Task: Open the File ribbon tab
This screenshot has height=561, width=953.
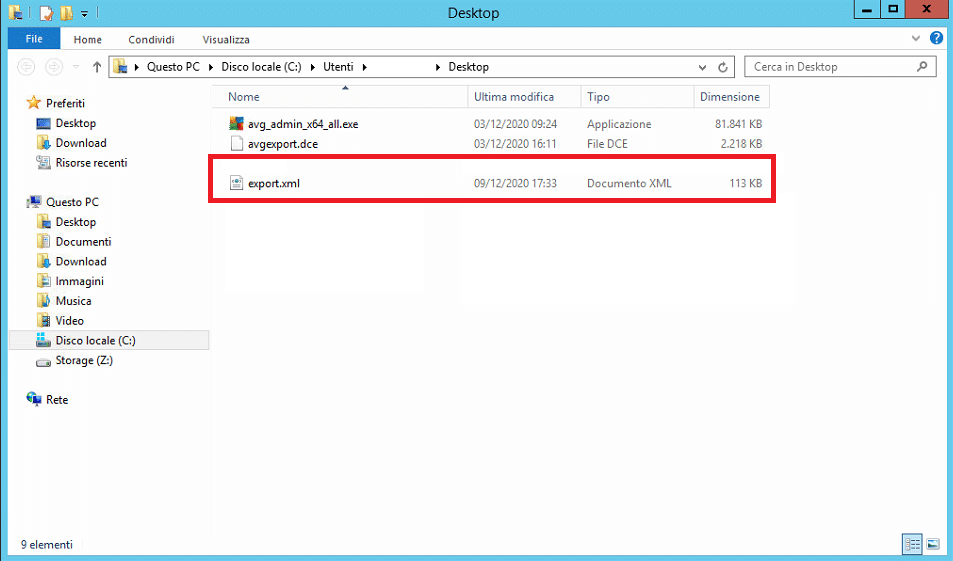Action: click(x=34, y=39)
